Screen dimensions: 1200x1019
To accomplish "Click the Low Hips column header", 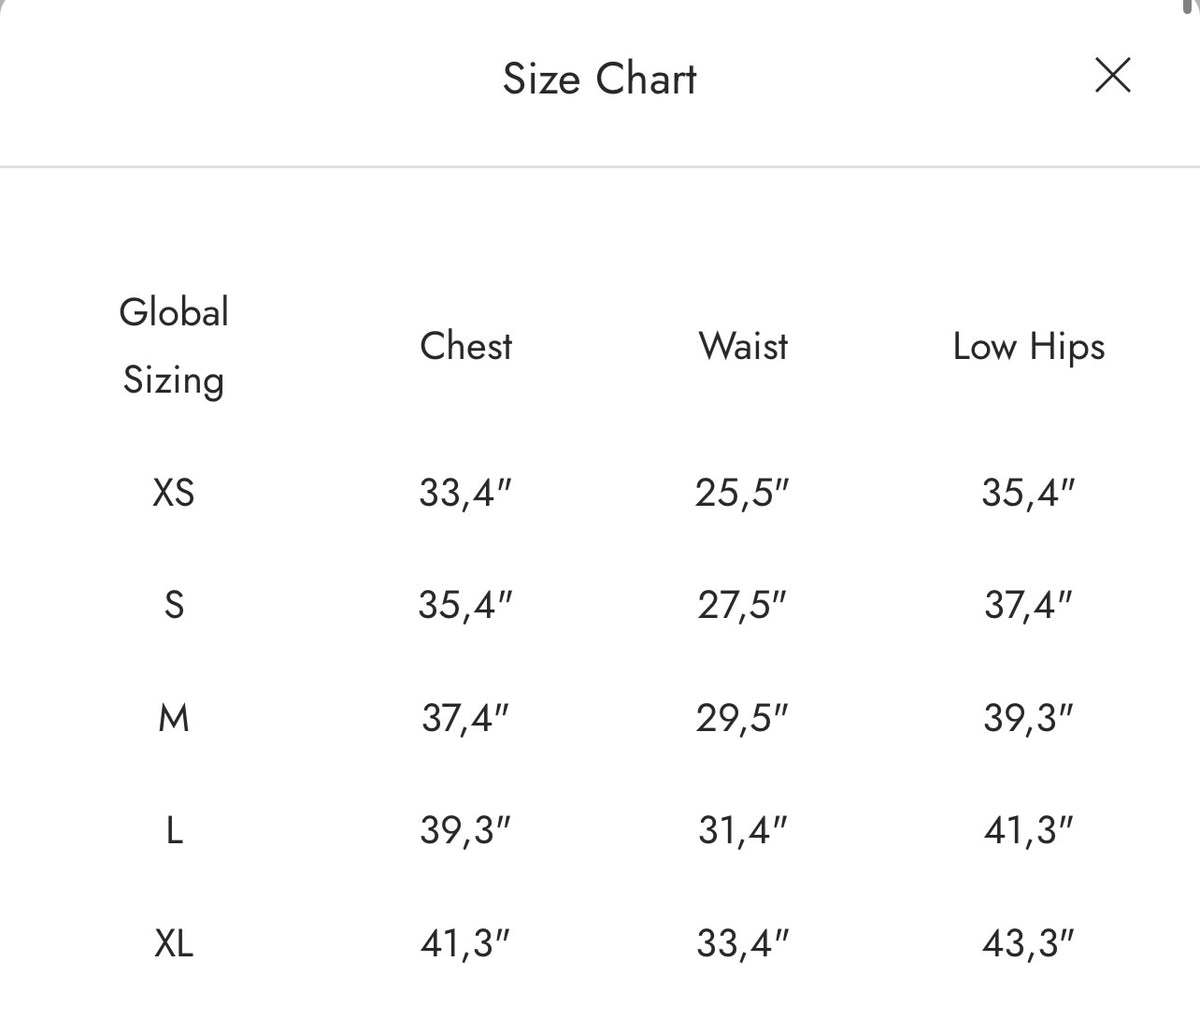I will [1028, 347].
